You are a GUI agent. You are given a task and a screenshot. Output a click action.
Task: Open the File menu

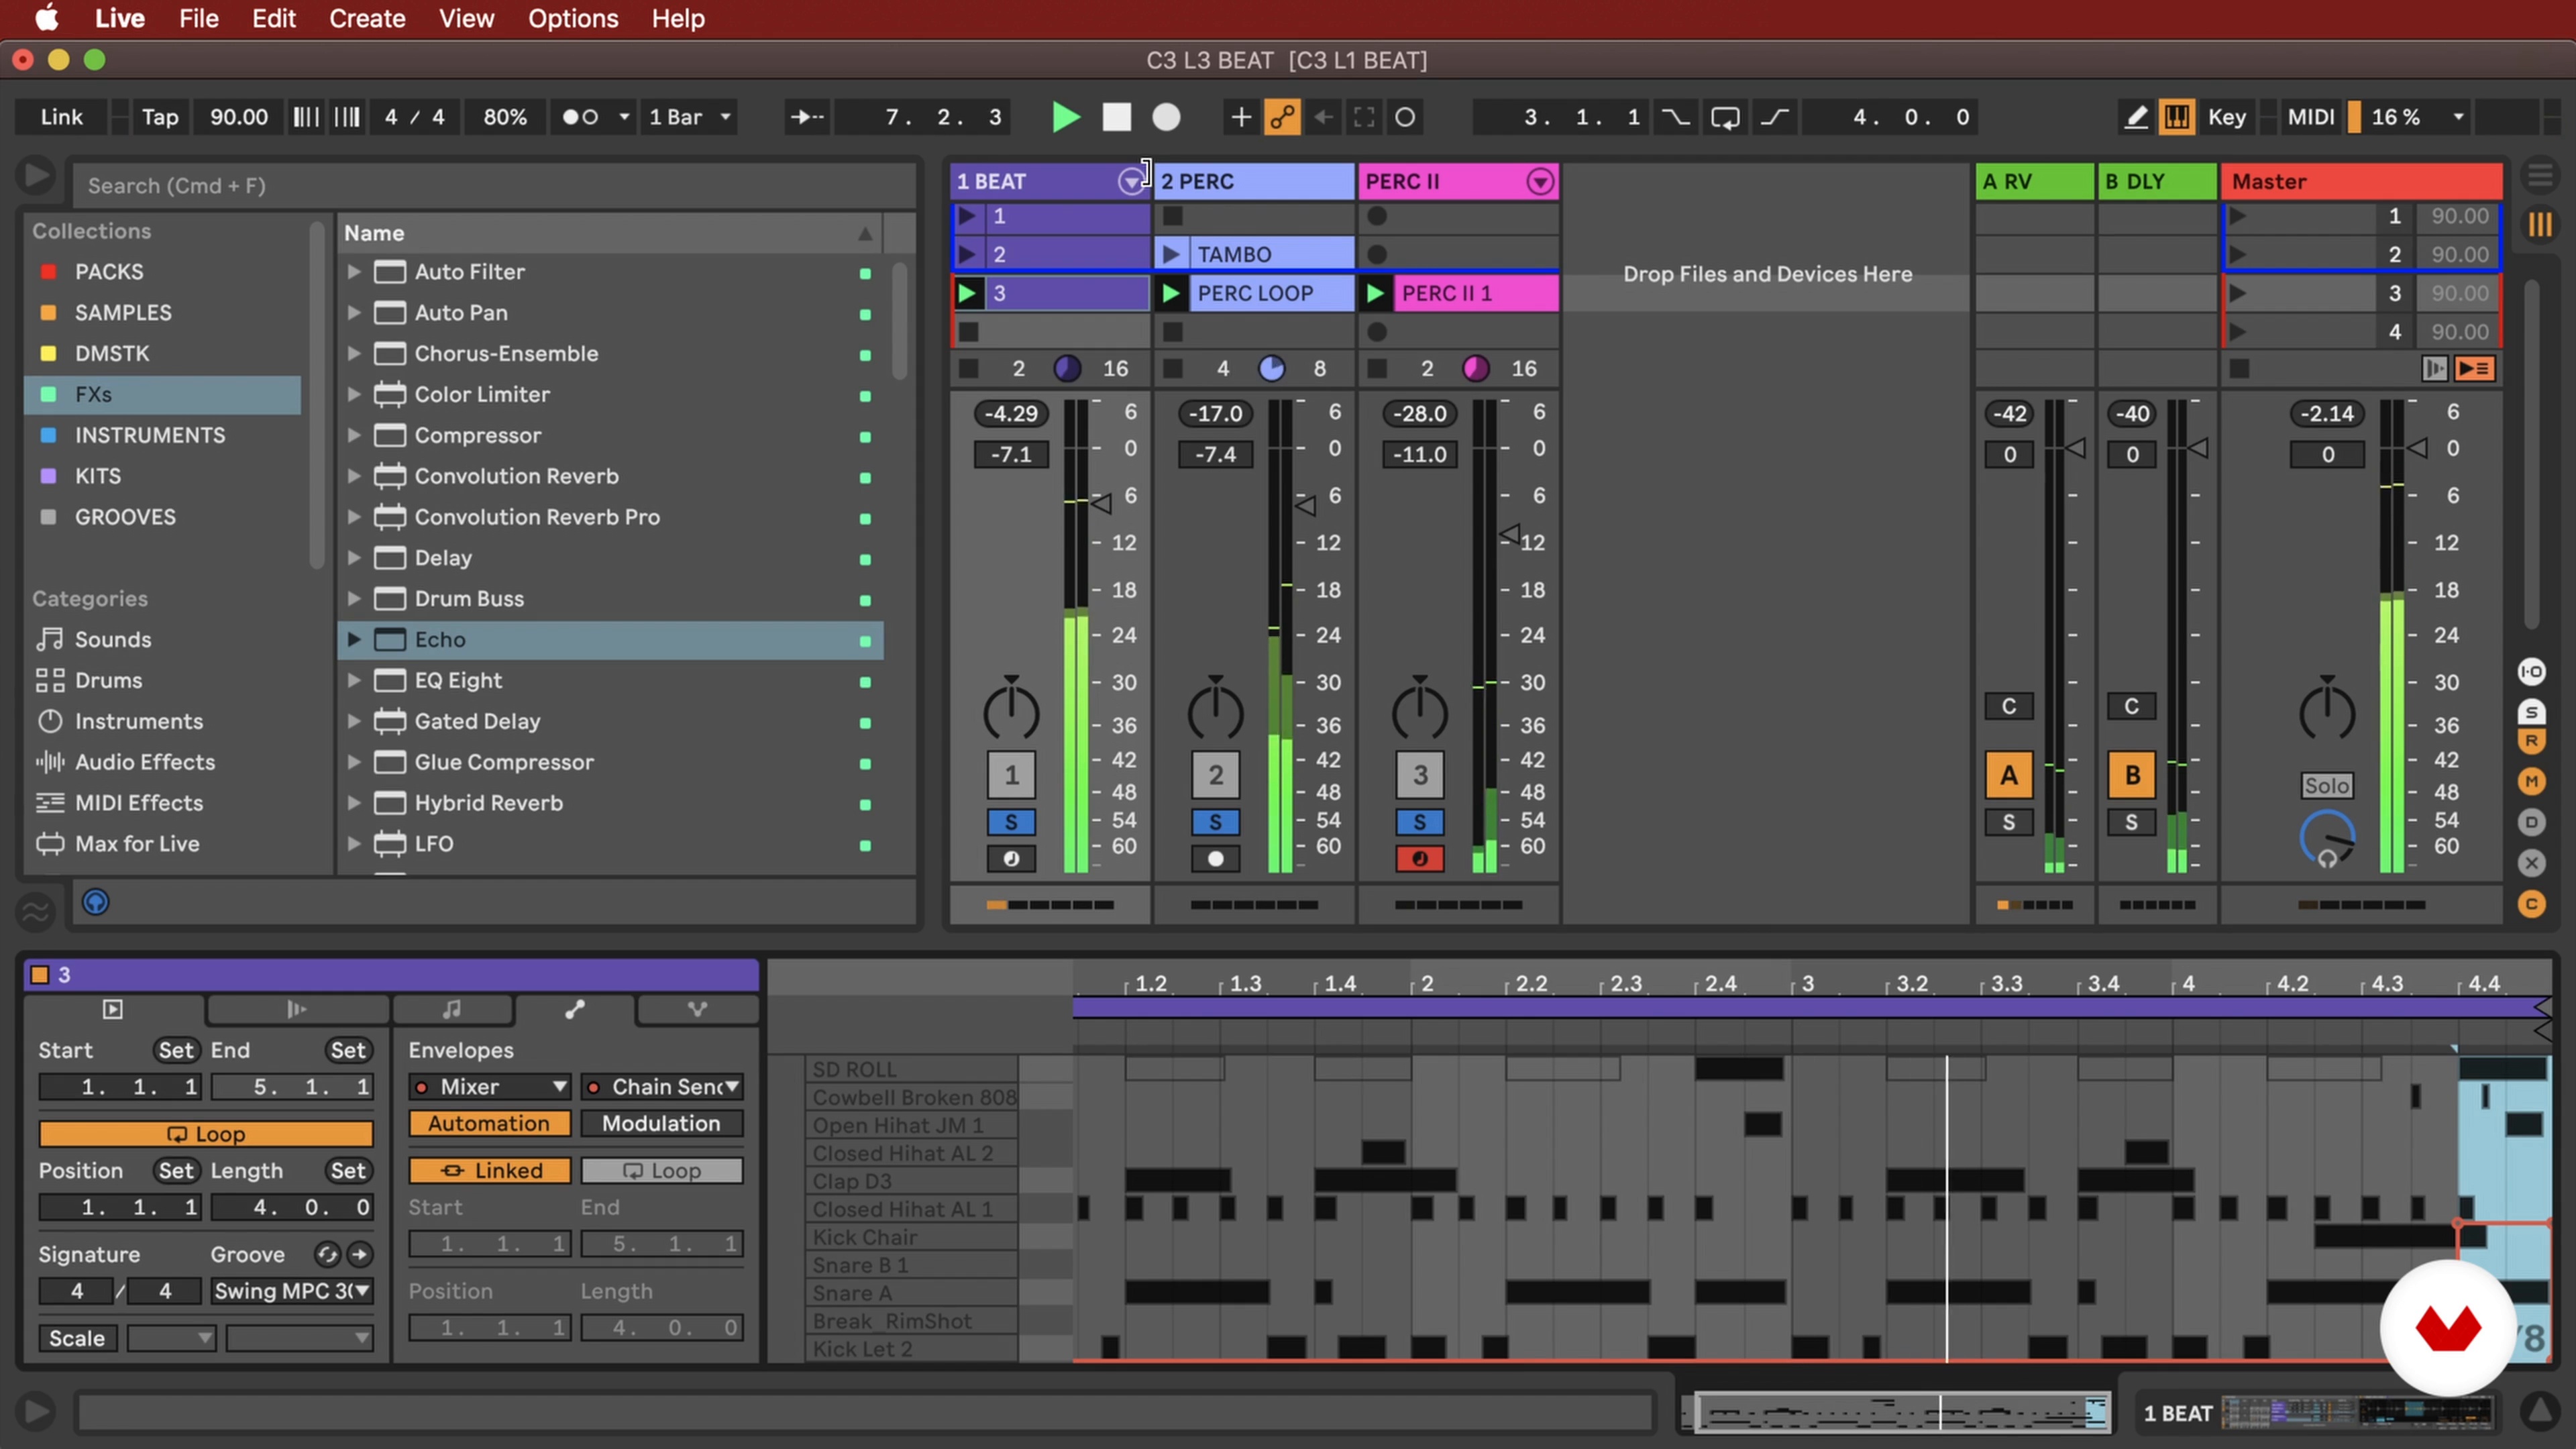point(199,18)
